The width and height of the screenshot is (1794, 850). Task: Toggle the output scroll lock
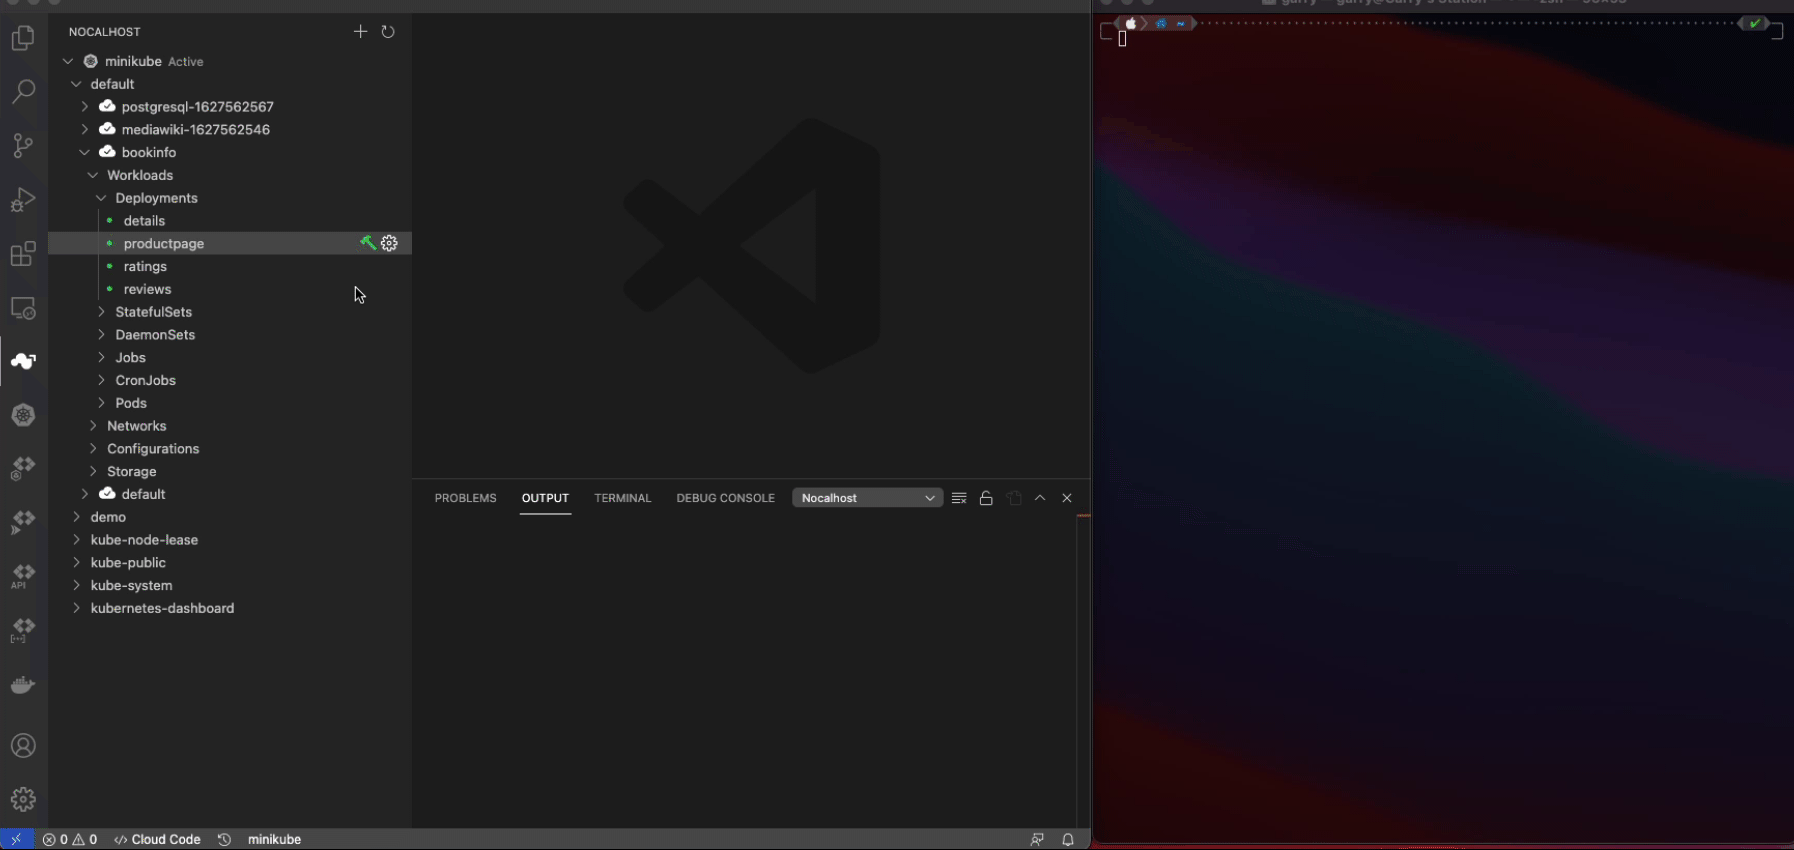[x=986, y=498]
